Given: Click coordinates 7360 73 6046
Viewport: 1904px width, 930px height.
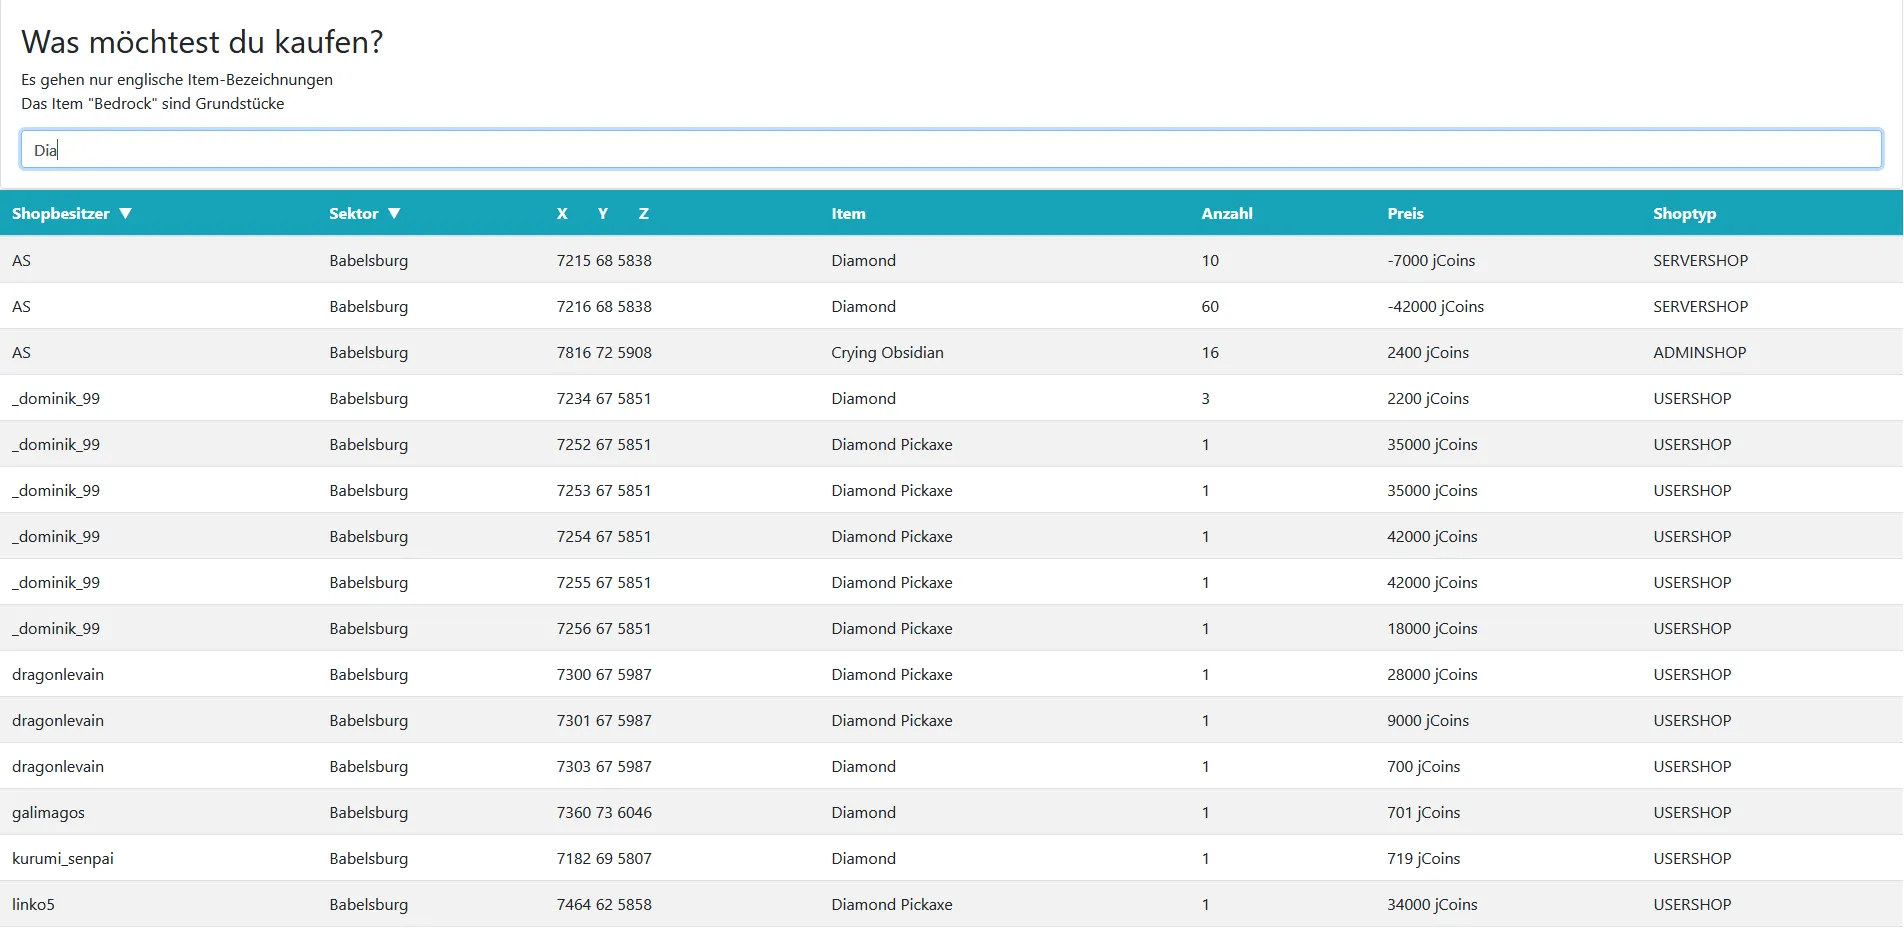Looking at the screenshot, I should tap(604, 812).
